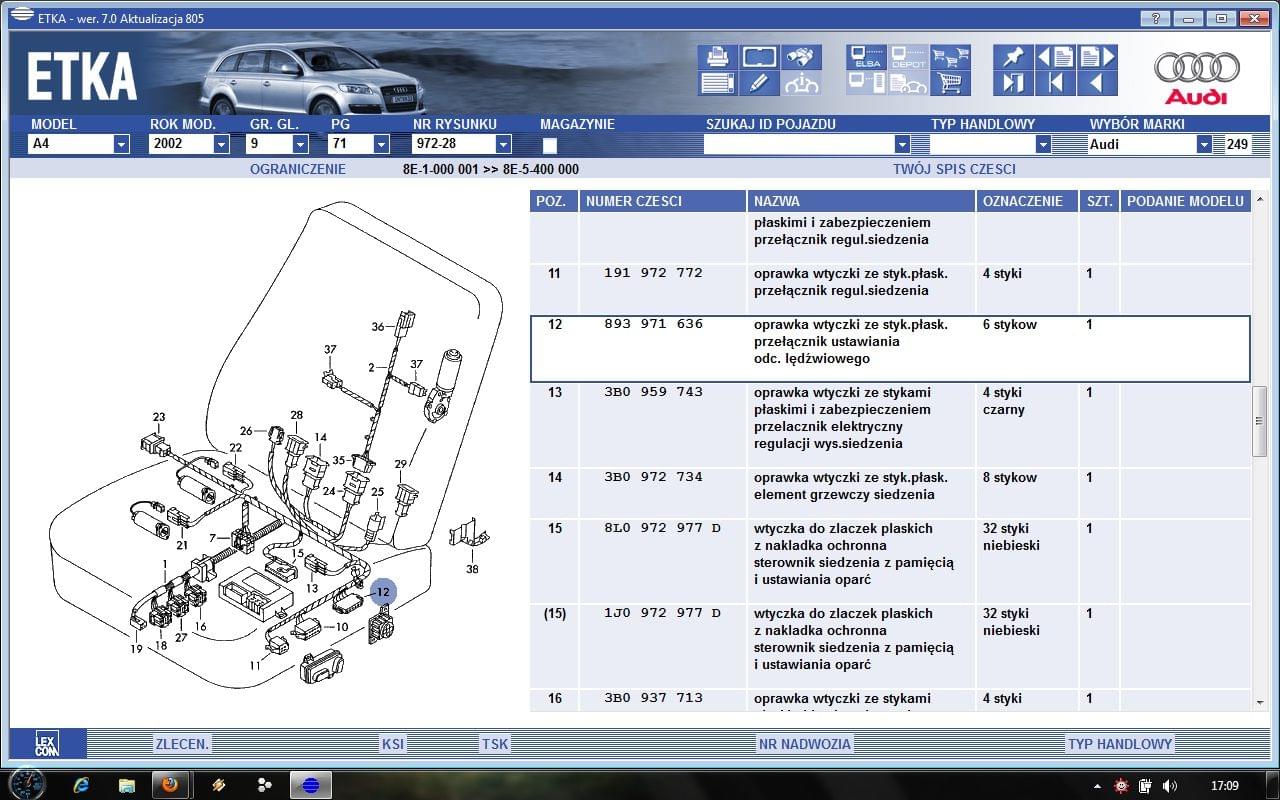Click the KSI bottom button
Screen dimensions: 1280x800
coord(393,744)
